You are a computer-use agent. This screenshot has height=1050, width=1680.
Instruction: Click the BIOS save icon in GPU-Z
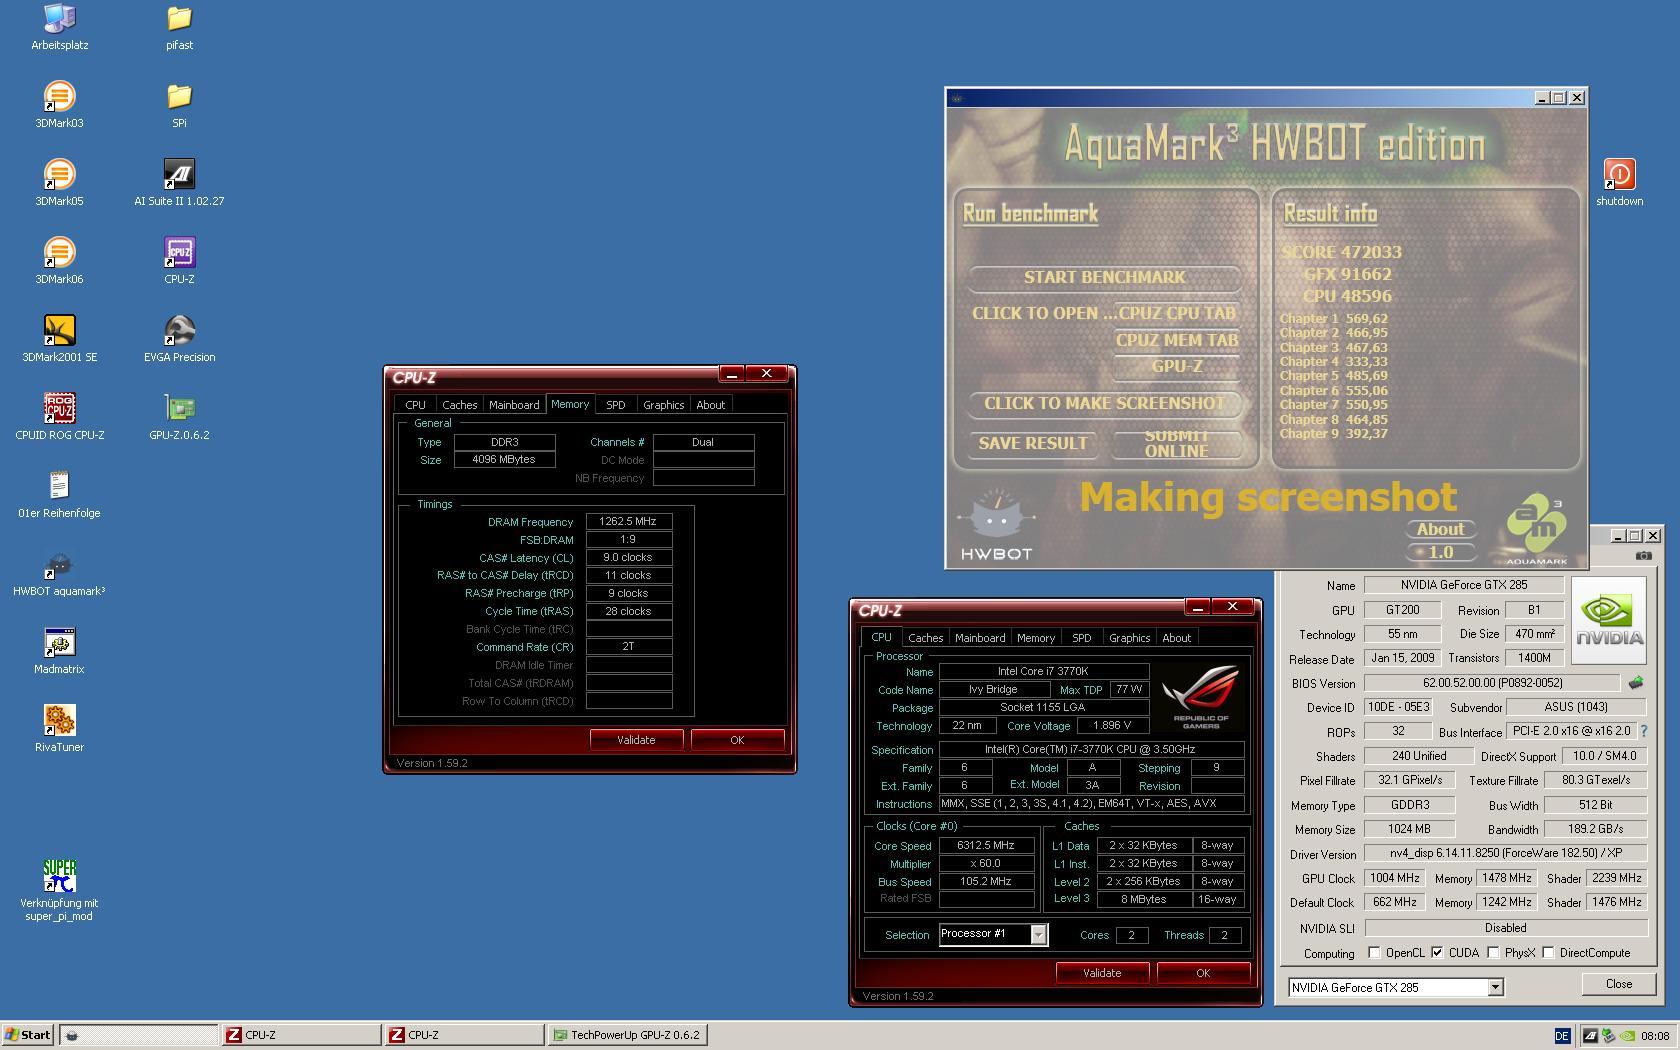1636,683
